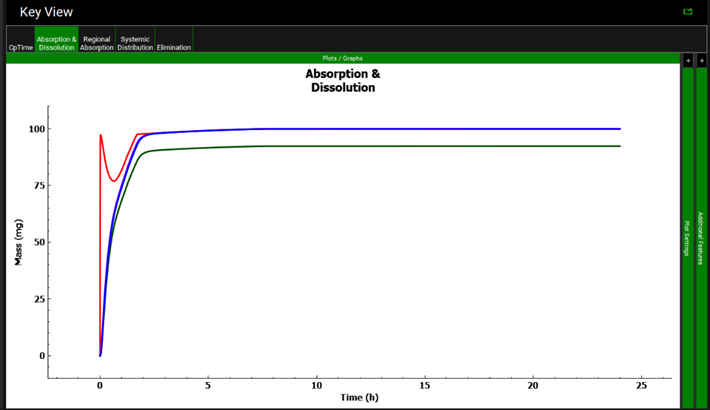Viewport: 710px width, 410px height.
Task: Select the Time (h) x-axis label
Action: click(359, 397)
